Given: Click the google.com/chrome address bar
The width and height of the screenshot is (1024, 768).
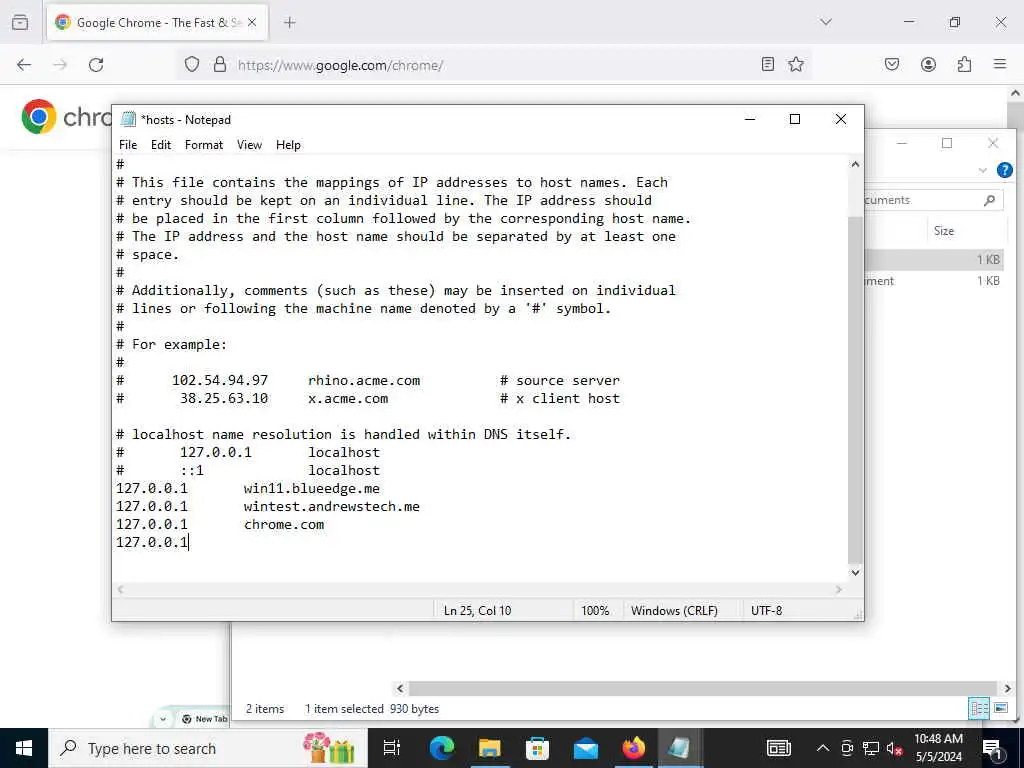Looking at the screenshot, I should [x=493, y=65].
